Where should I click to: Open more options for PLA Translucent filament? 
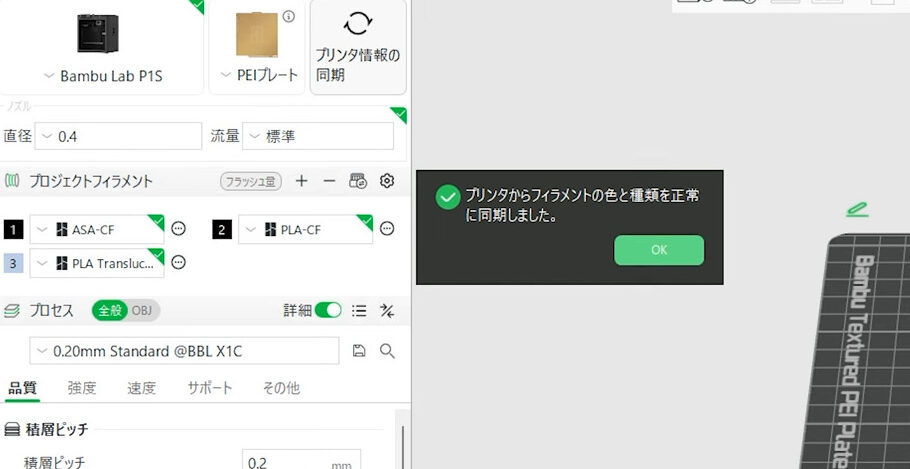[179, 262]
